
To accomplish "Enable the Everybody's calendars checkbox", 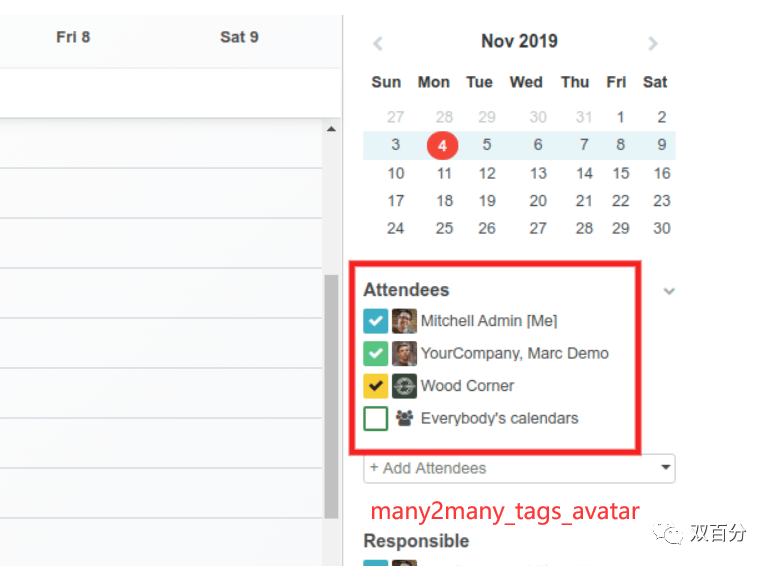I will 375,419.
